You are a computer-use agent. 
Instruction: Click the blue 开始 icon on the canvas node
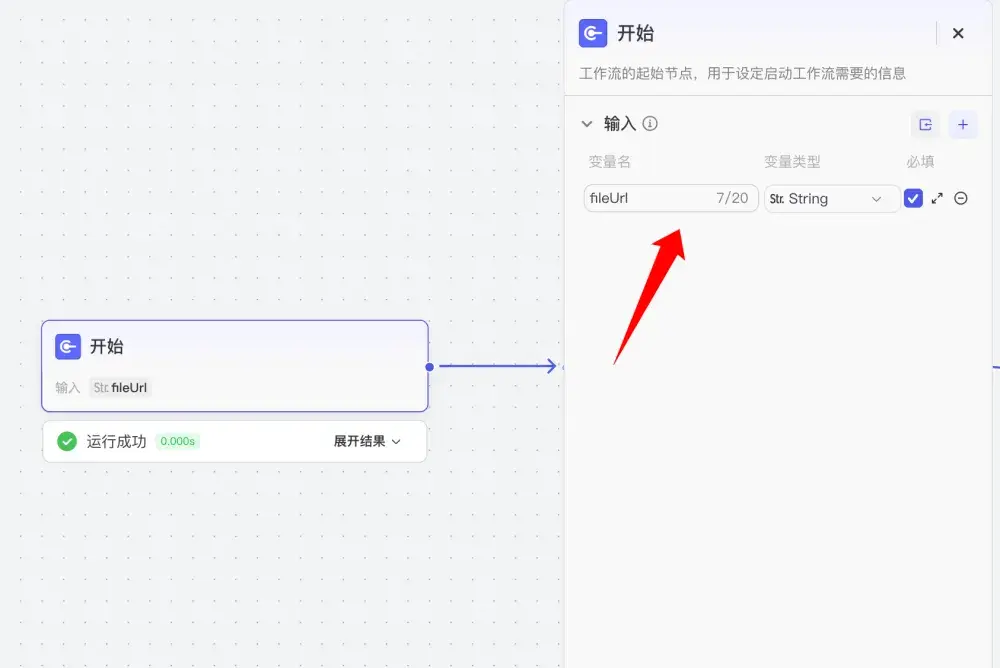tap(67, 346)
